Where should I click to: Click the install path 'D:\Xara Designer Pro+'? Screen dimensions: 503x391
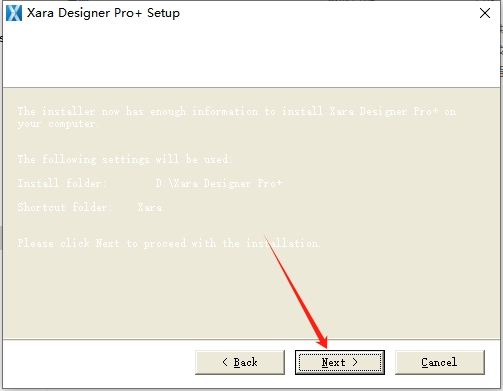pyautogui.click(x=219, y=183)
